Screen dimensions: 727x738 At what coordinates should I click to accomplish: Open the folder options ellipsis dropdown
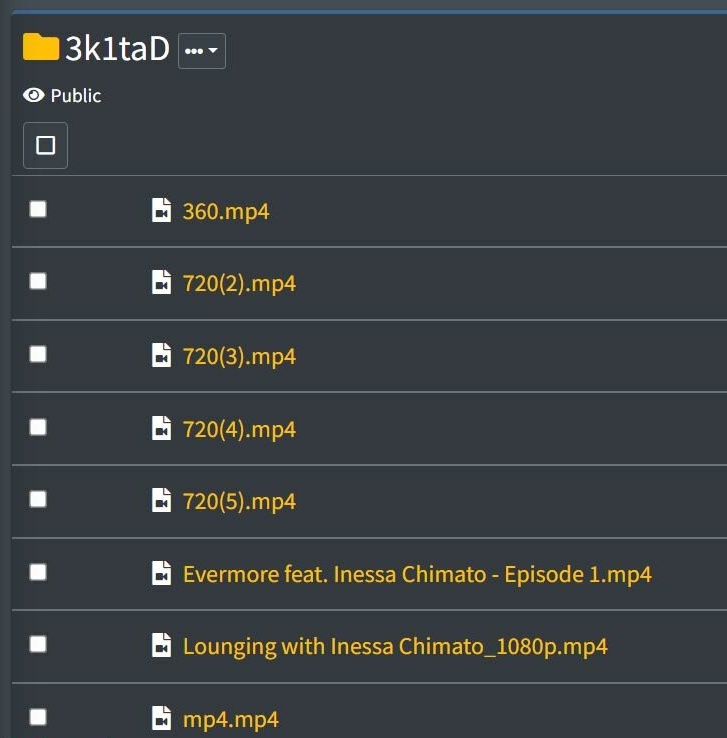click(202, 51)
